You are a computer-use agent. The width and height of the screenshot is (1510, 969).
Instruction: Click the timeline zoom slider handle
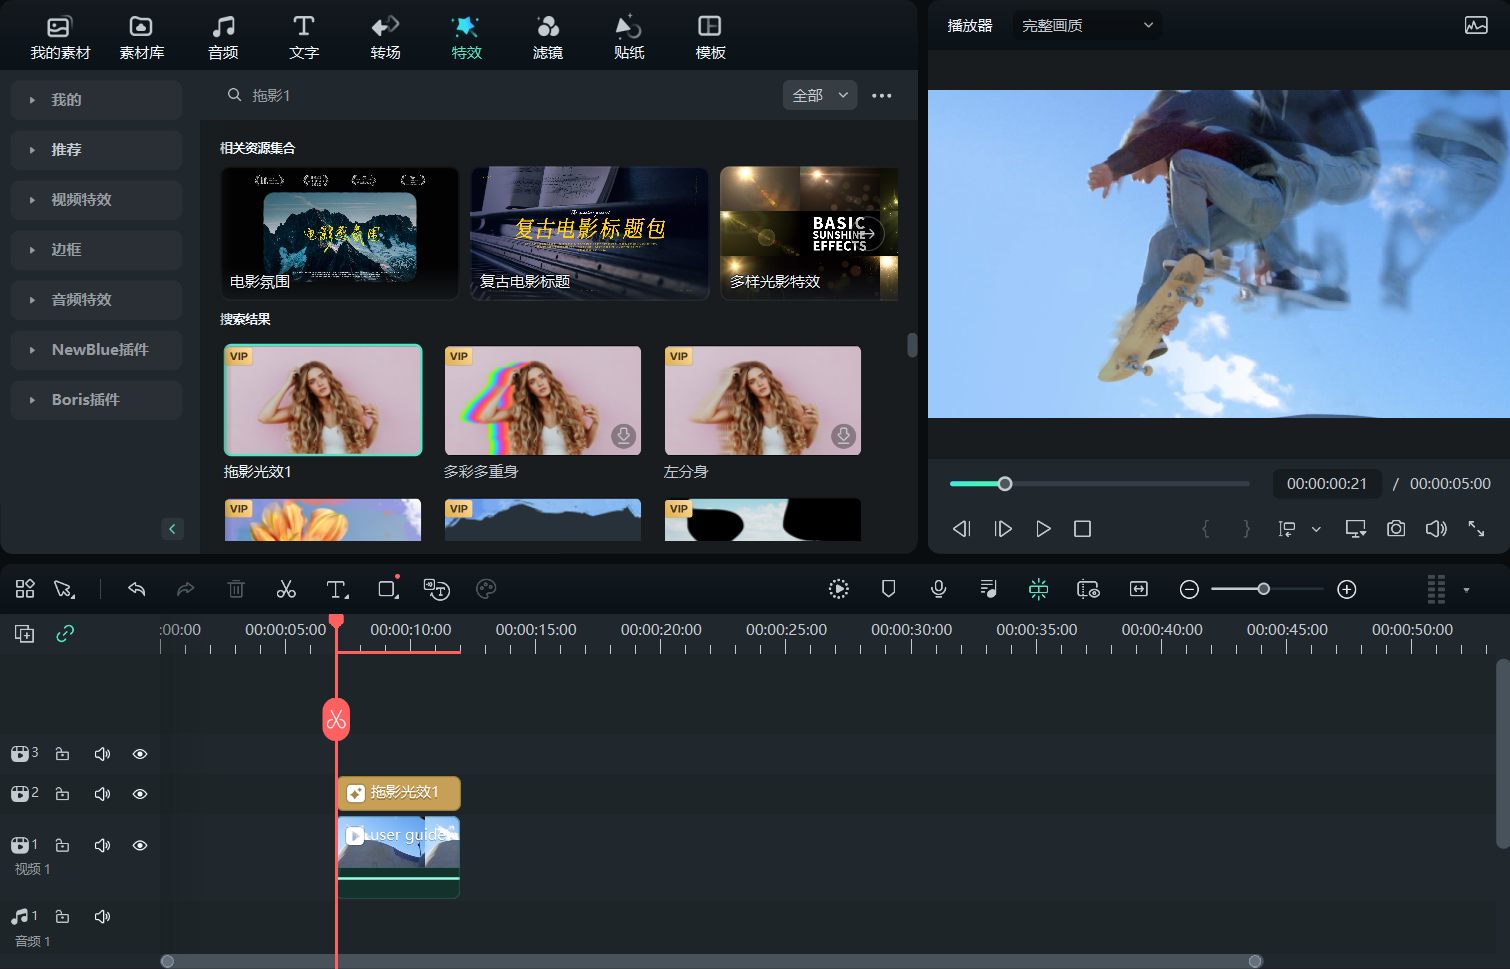point(1263,589)
